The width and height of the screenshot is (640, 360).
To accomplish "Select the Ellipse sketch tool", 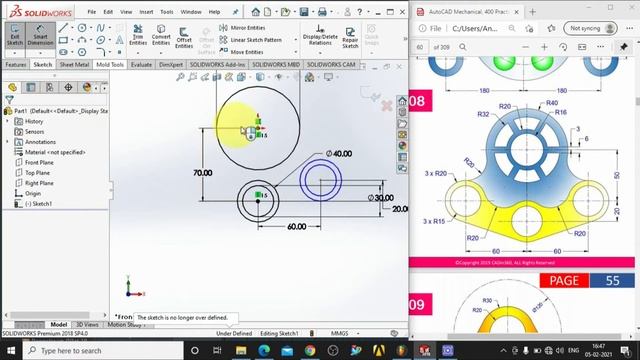I will [x=100, y=40].
